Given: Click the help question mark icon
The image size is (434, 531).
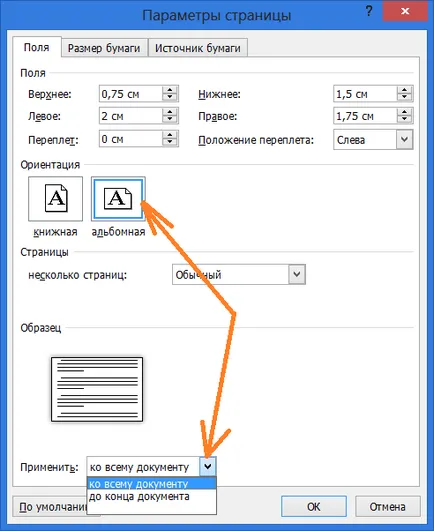Looking at the screenshot, I should [x=369, y=12].
